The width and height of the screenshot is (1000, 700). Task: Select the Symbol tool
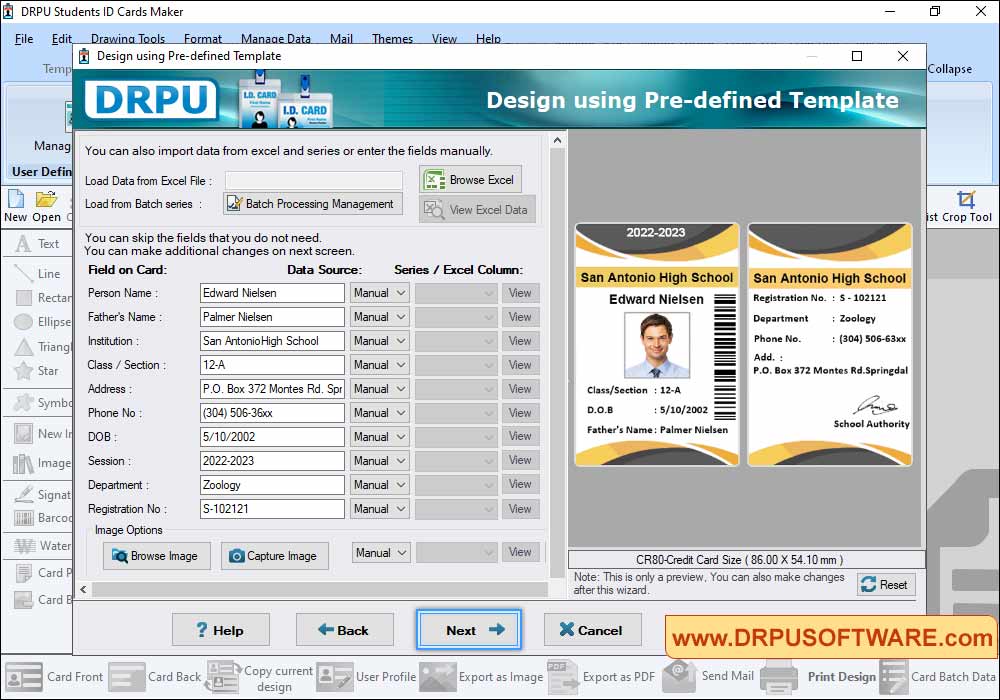(42, 403)
